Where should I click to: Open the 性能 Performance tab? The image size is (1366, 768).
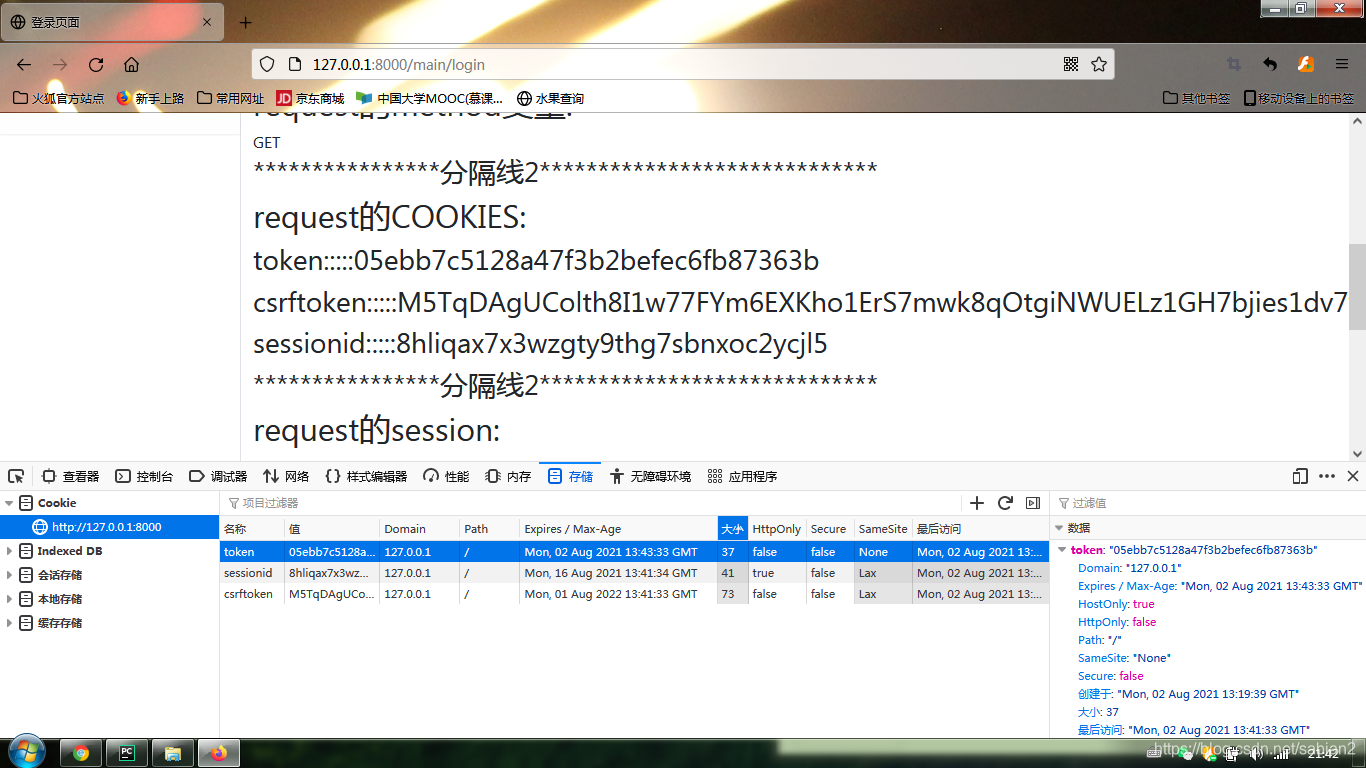pyautogui.click(x=446, y=476)
